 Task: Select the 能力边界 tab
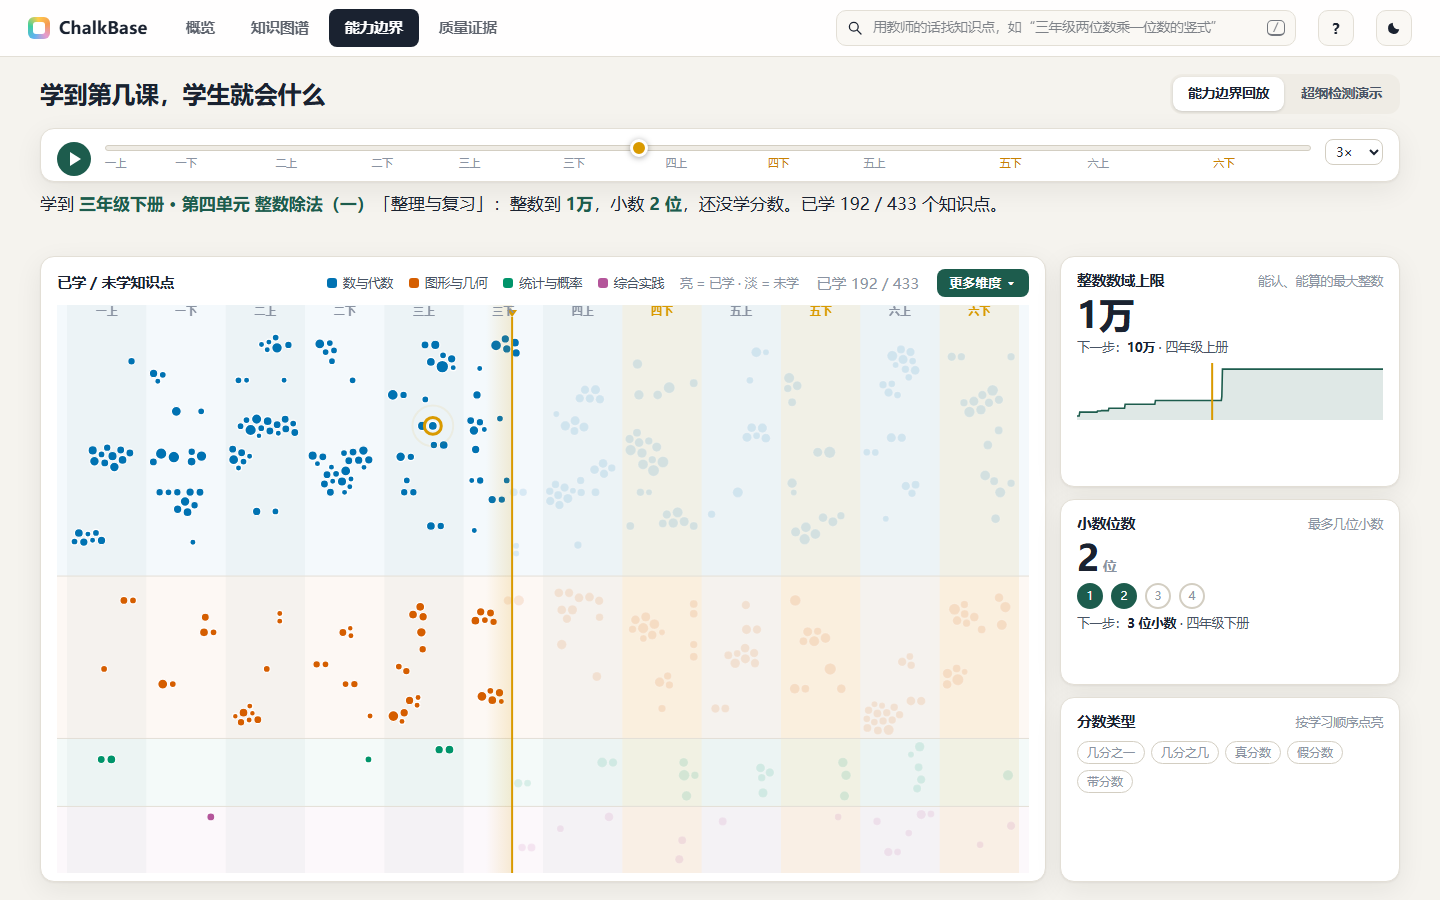coord(374,28)
